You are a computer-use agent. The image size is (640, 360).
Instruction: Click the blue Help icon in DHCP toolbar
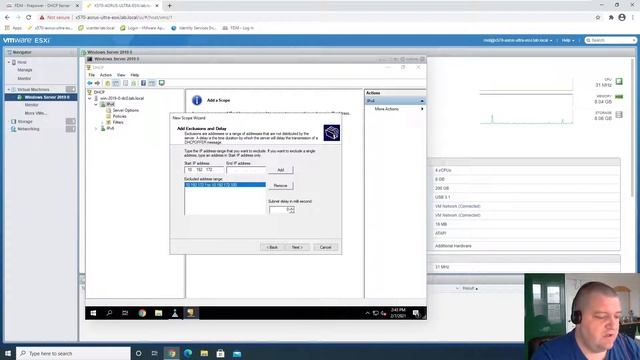(x=143, y=83)
